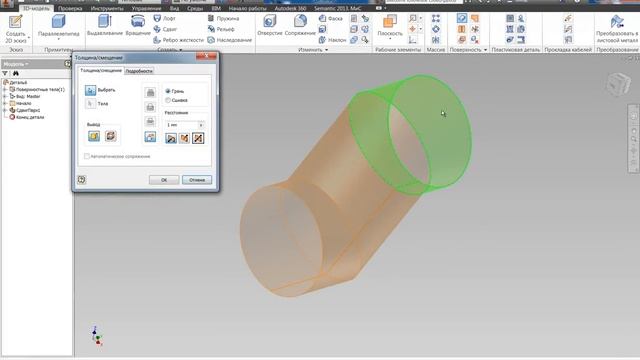Screen dimensions: 640x360
Task: Open the Вид ribbon tab
Action: point(174,8)
